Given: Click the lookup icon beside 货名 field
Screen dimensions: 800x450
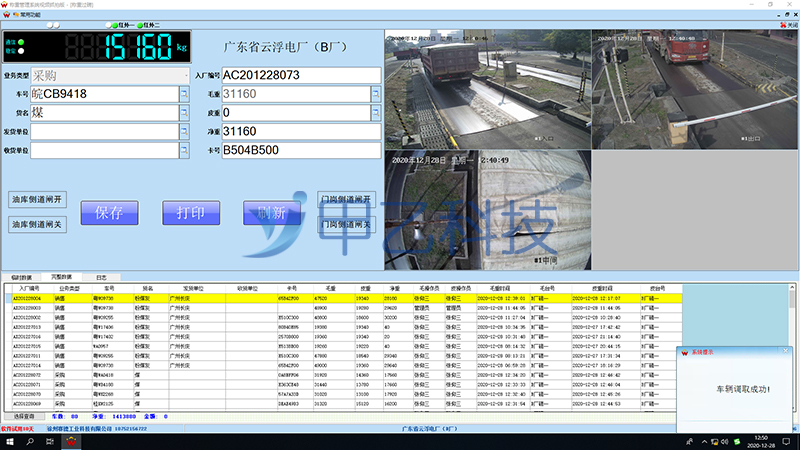Looking at the screenshot, I should click(x=184, y=113).
